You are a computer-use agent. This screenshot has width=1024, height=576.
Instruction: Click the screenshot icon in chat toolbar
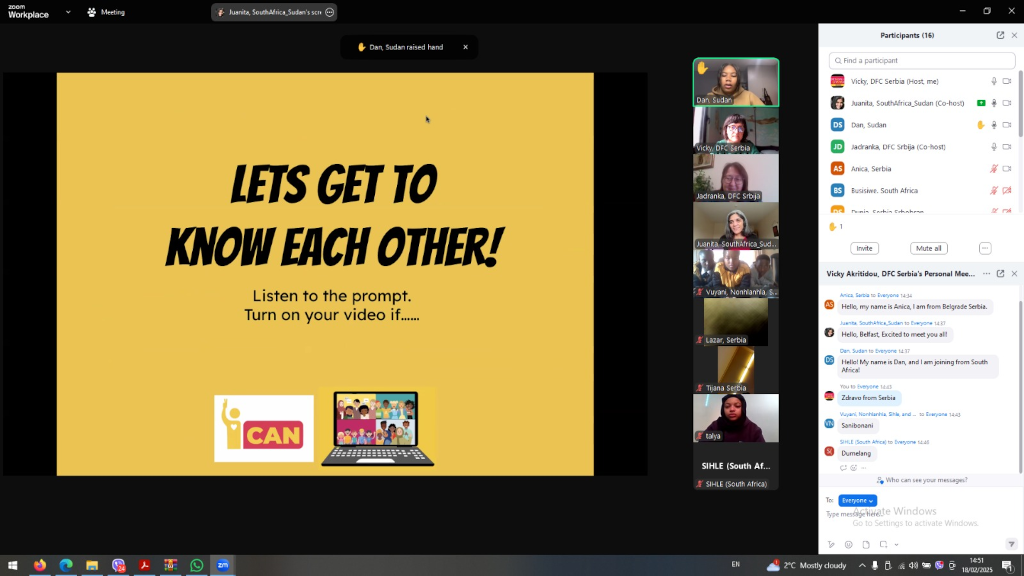point(883,545)
